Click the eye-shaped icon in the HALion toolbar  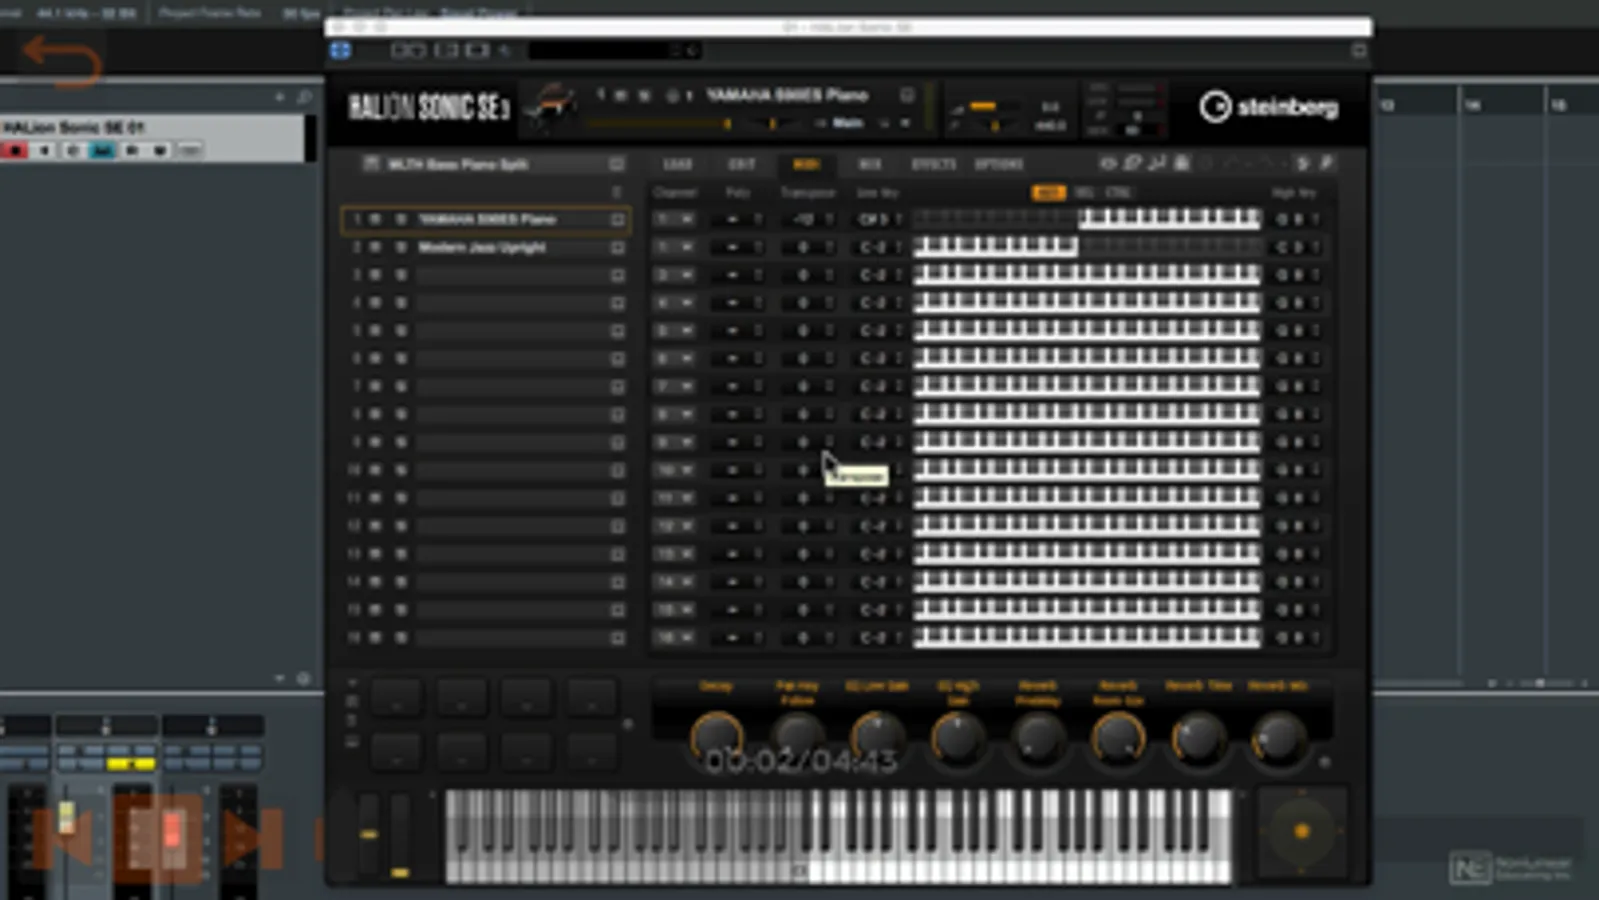(x=1108, y=163)
